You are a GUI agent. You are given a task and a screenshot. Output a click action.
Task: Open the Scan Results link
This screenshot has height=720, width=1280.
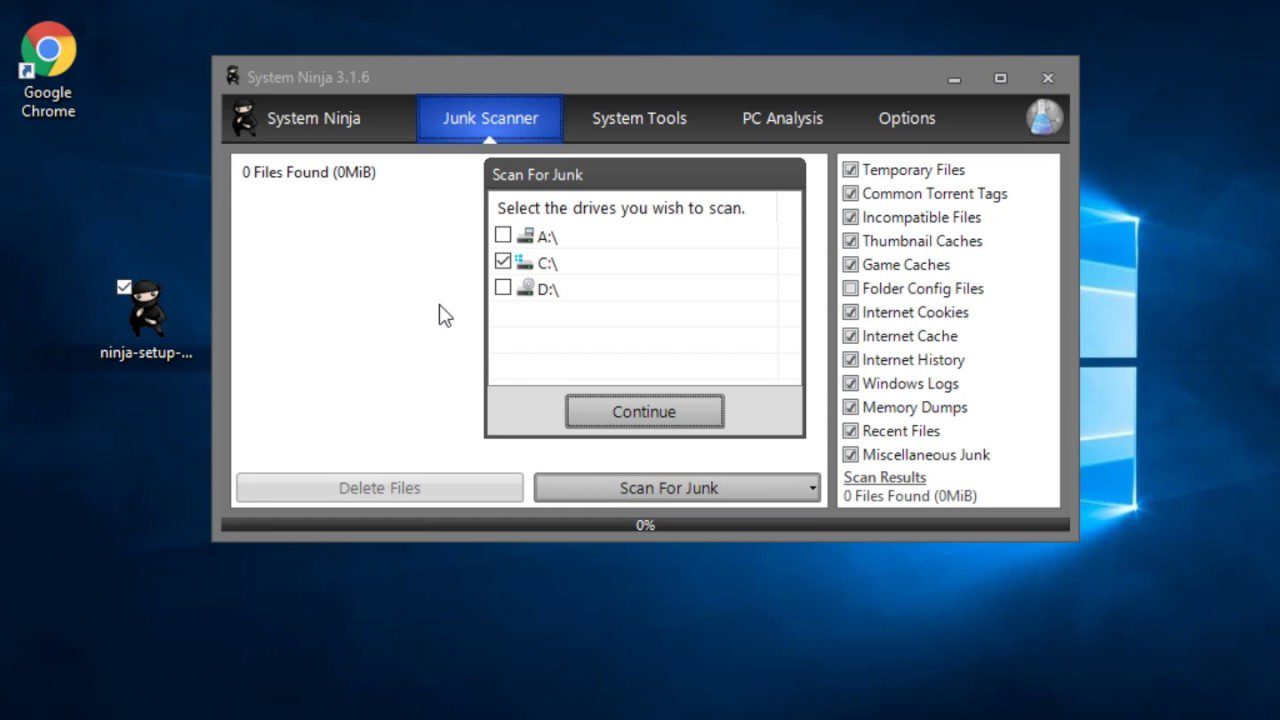885,477
